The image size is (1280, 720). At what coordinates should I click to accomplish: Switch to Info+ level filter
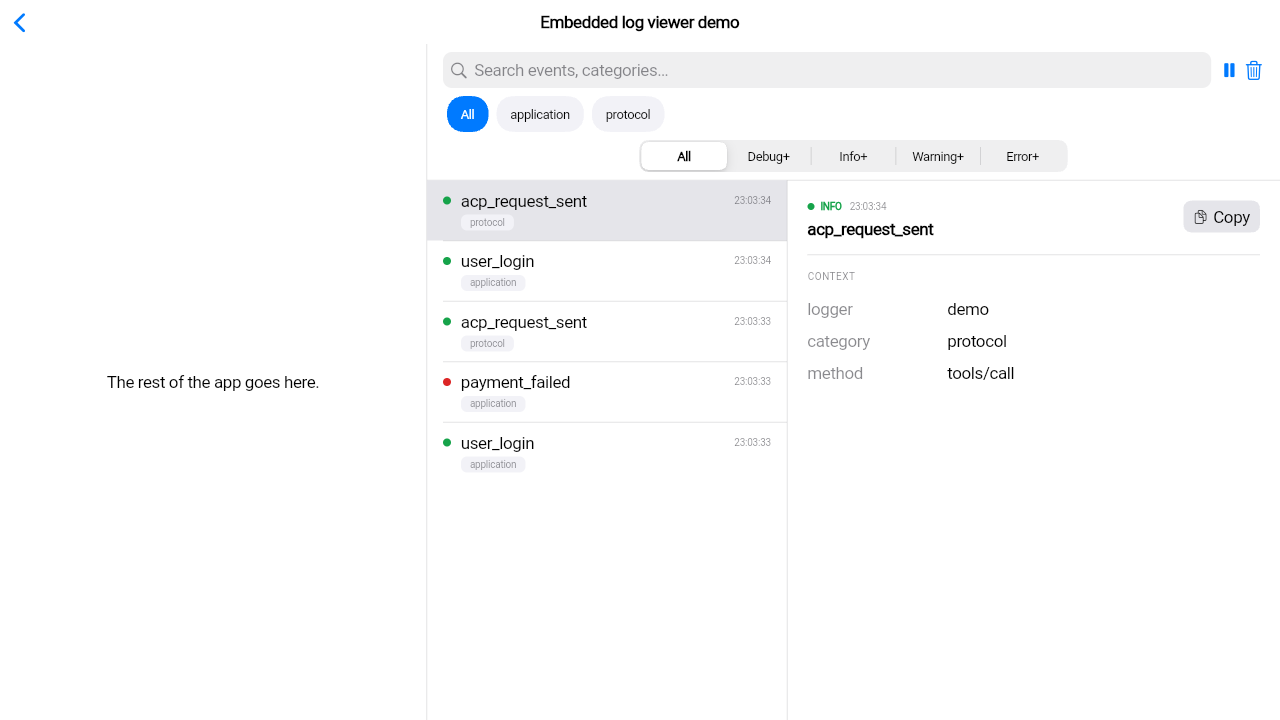pyautogui.click(x=853, y=156)
